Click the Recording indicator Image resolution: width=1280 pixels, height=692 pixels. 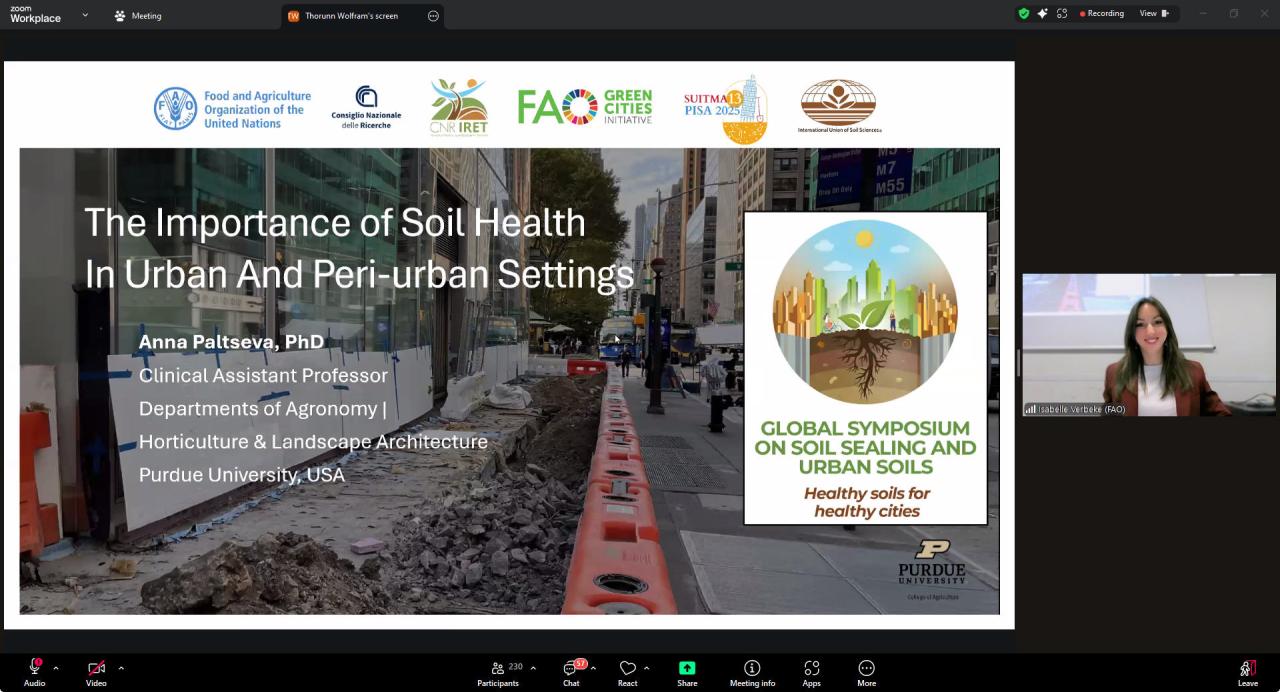coord(1102,14)
